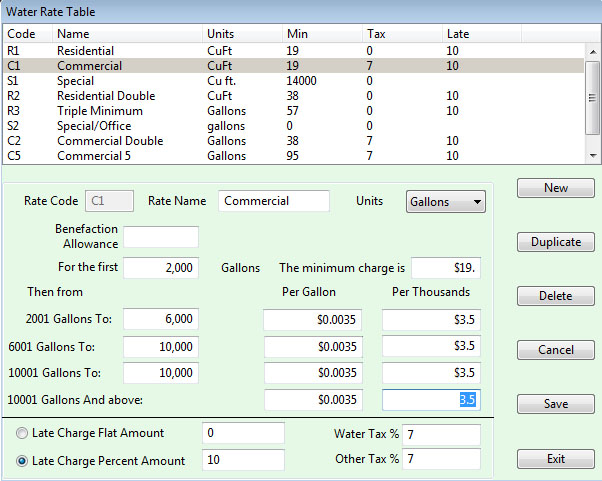This screenshot has width=602, height=481.
Task: Click the Rate Code field
Action: click(x=109, y=201)
